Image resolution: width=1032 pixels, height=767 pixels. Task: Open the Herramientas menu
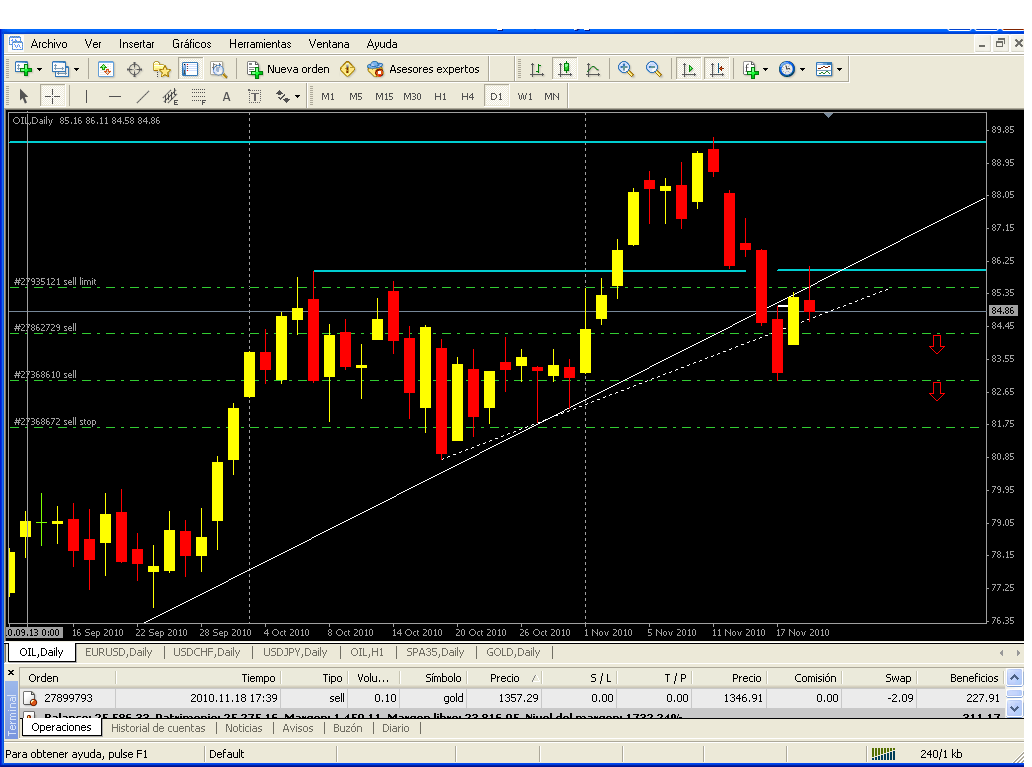point(260,44)
